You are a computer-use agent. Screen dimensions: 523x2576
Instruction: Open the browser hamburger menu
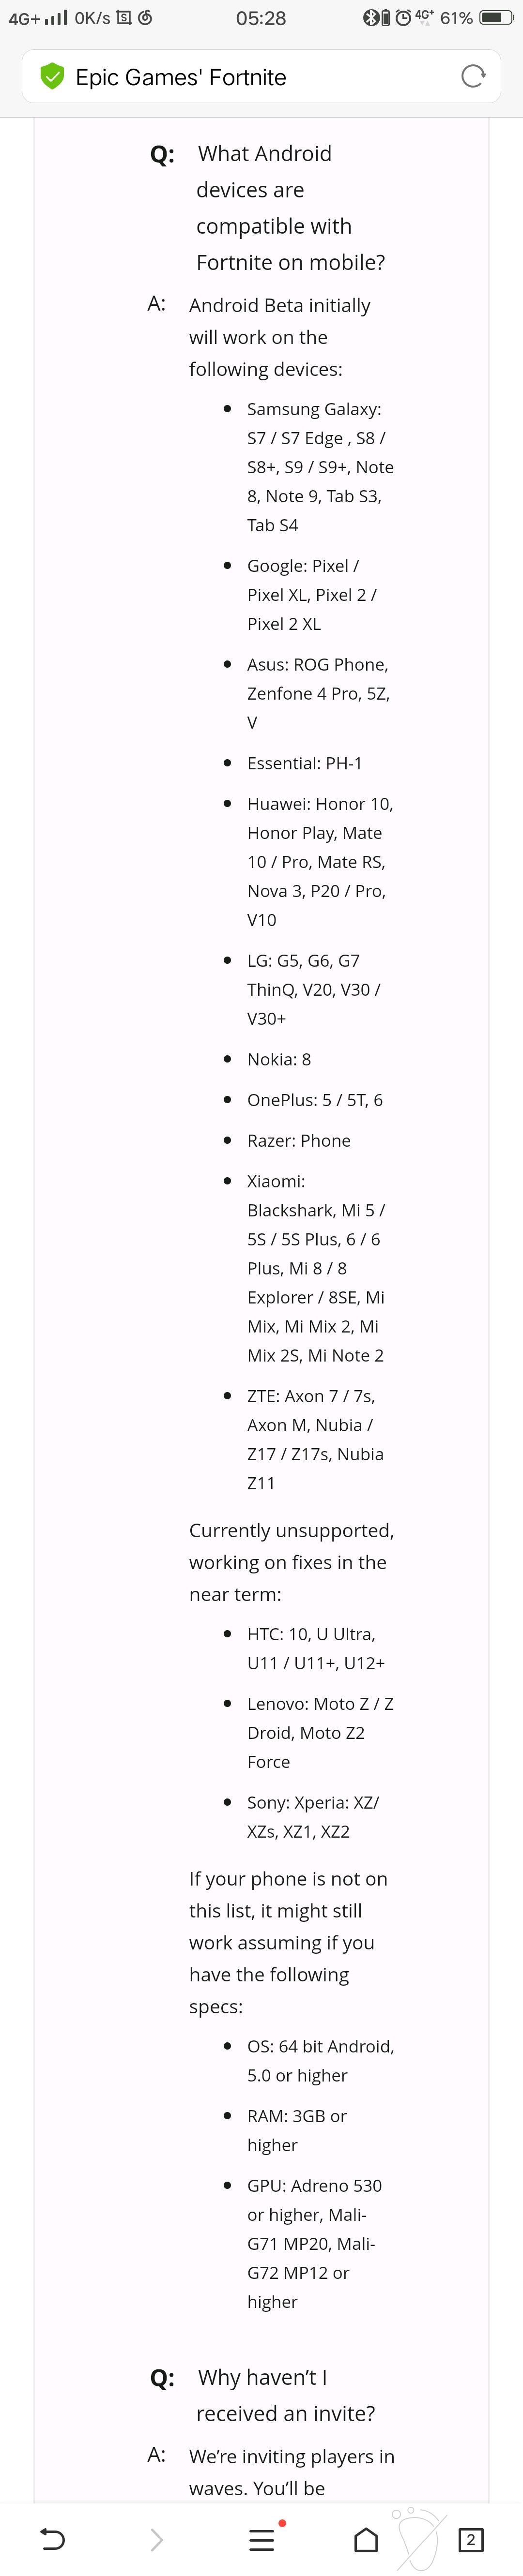click(261, 2539)
